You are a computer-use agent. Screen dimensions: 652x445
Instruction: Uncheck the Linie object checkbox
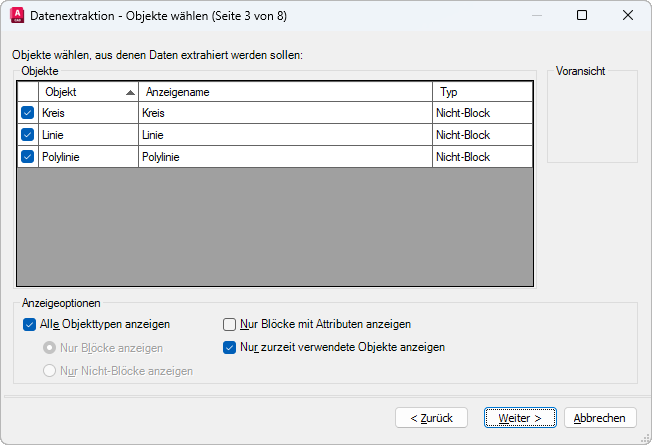27,135
